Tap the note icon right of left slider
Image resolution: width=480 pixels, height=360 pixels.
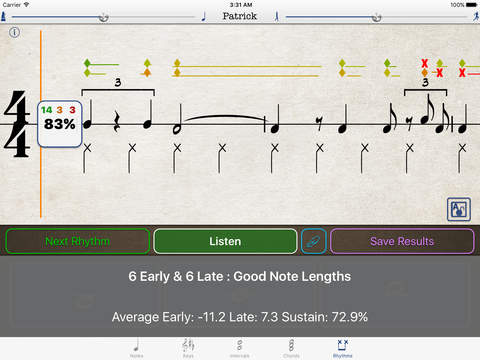click(204, 16)
